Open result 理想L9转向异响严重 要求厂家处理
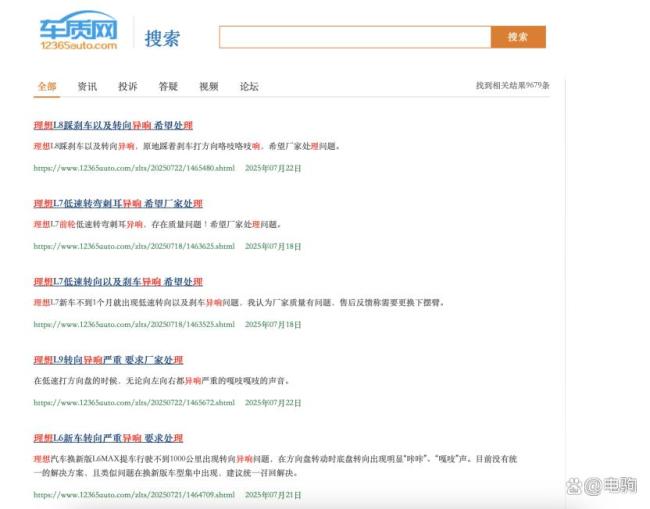The image size is (650, 509). (108, 360)
